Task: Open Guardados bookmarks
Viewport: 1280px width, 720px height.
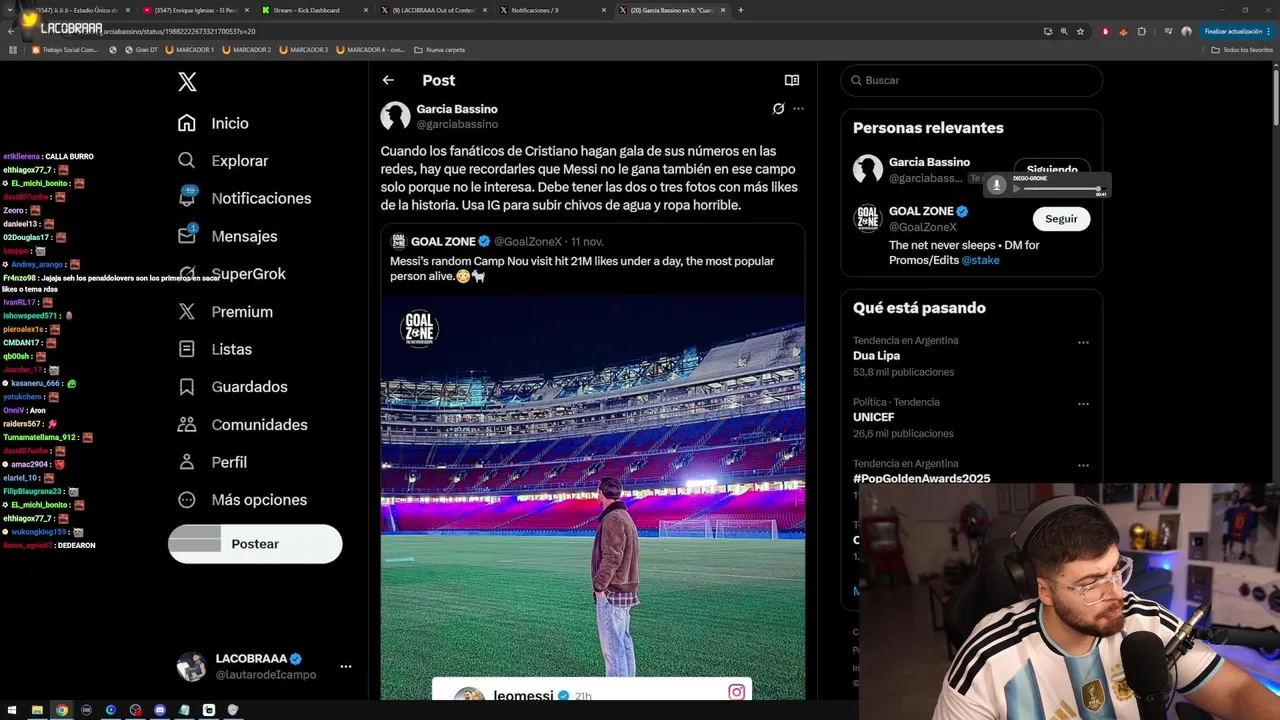Action: 232,387
